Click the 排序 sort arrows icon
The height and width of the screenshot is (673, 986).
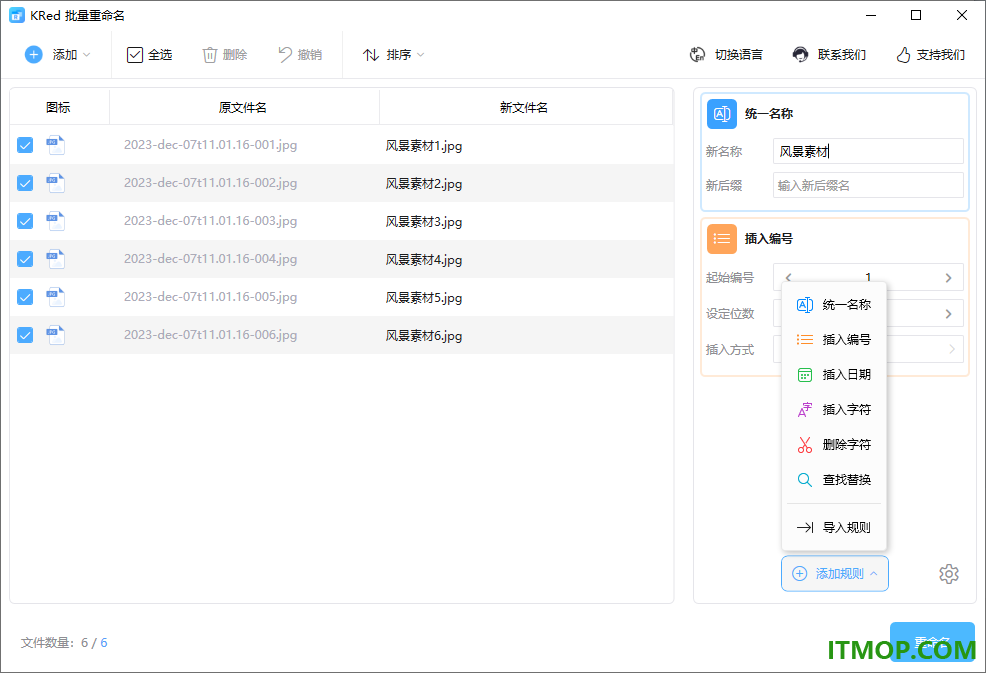(370, 55)
